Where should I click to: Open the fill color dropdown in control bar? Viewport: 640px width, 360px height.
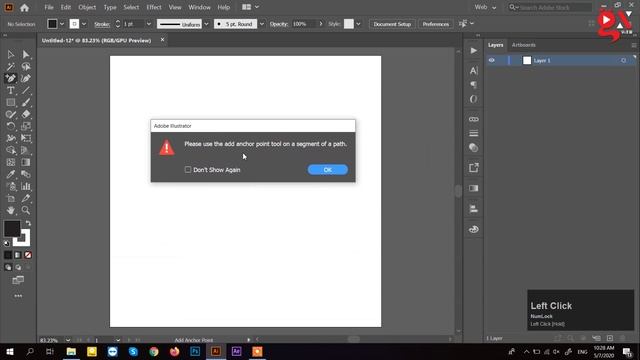62,24
